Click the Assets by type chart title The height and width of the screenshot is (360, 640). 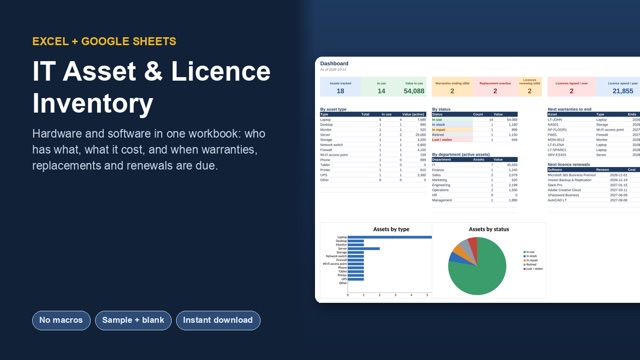click(x=391, y=229)
